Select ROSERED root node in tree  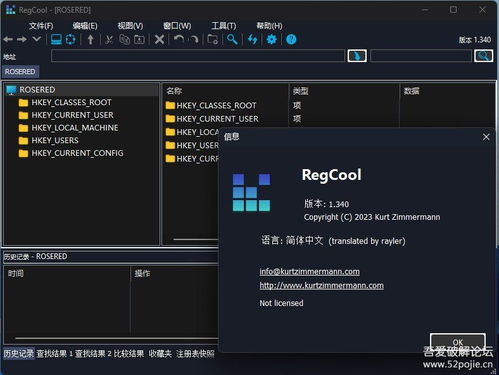(37, 90)
